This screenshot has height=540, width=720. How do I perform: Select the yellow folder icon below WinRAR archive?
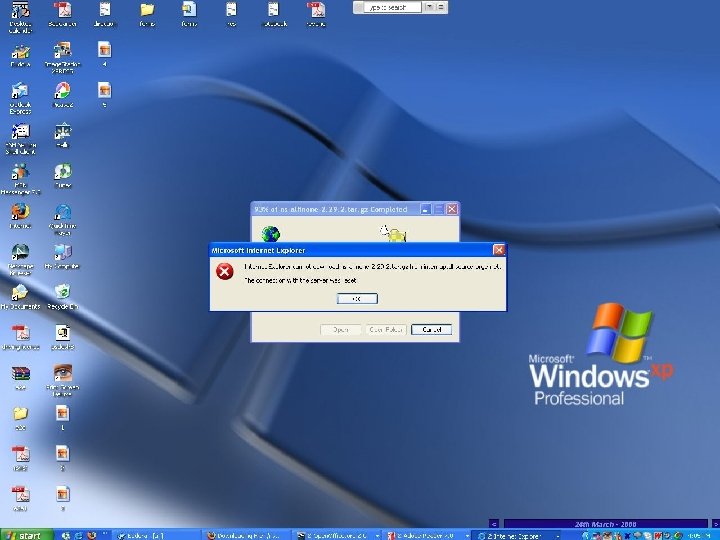(20, 414)
